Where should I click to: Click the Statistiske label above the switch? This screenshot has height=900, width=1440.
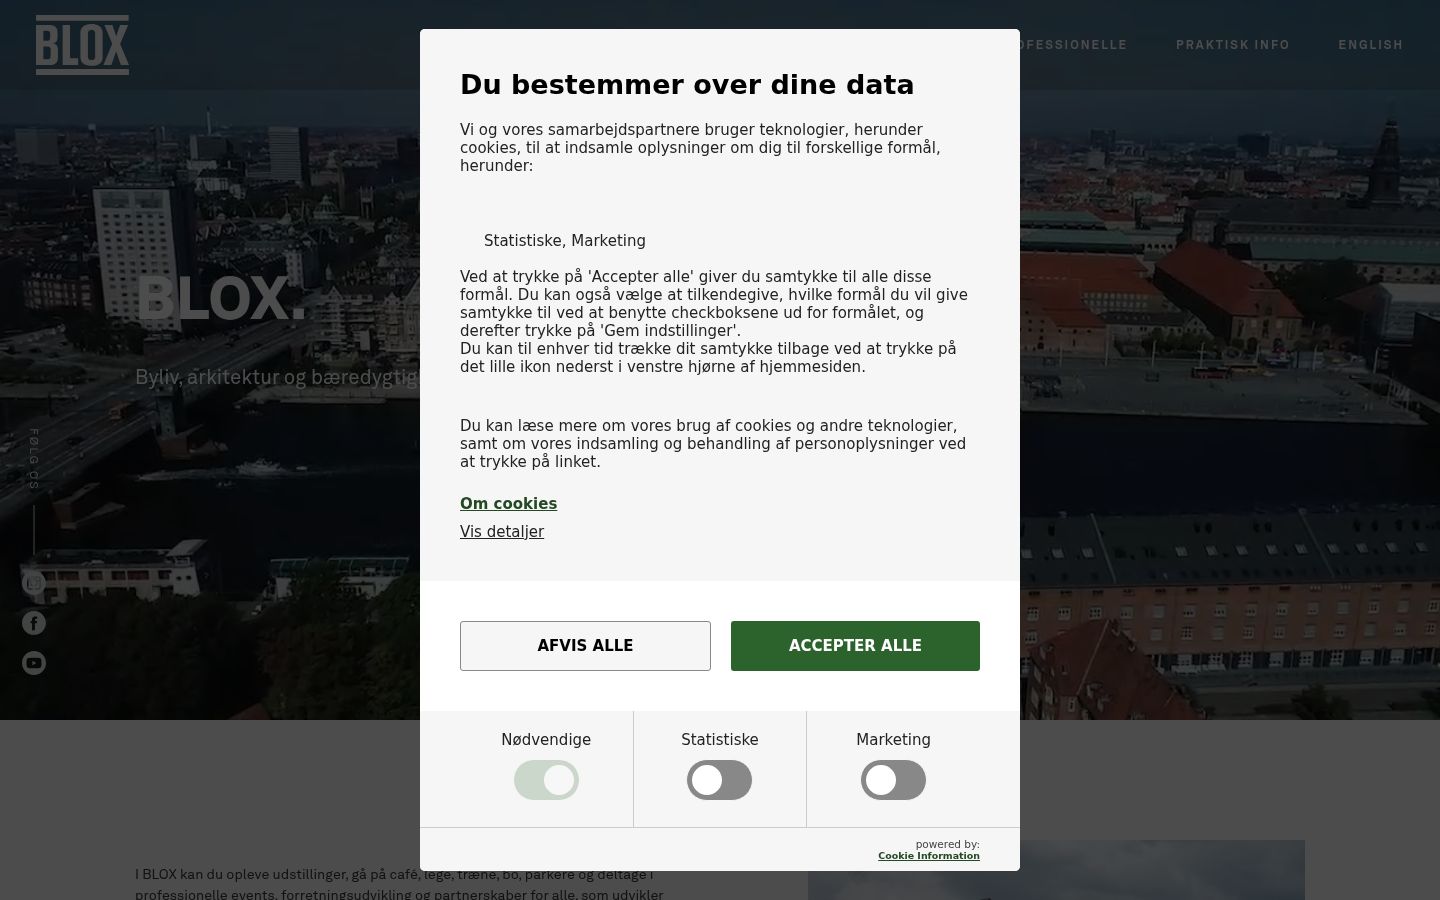(x=719, y=740)
